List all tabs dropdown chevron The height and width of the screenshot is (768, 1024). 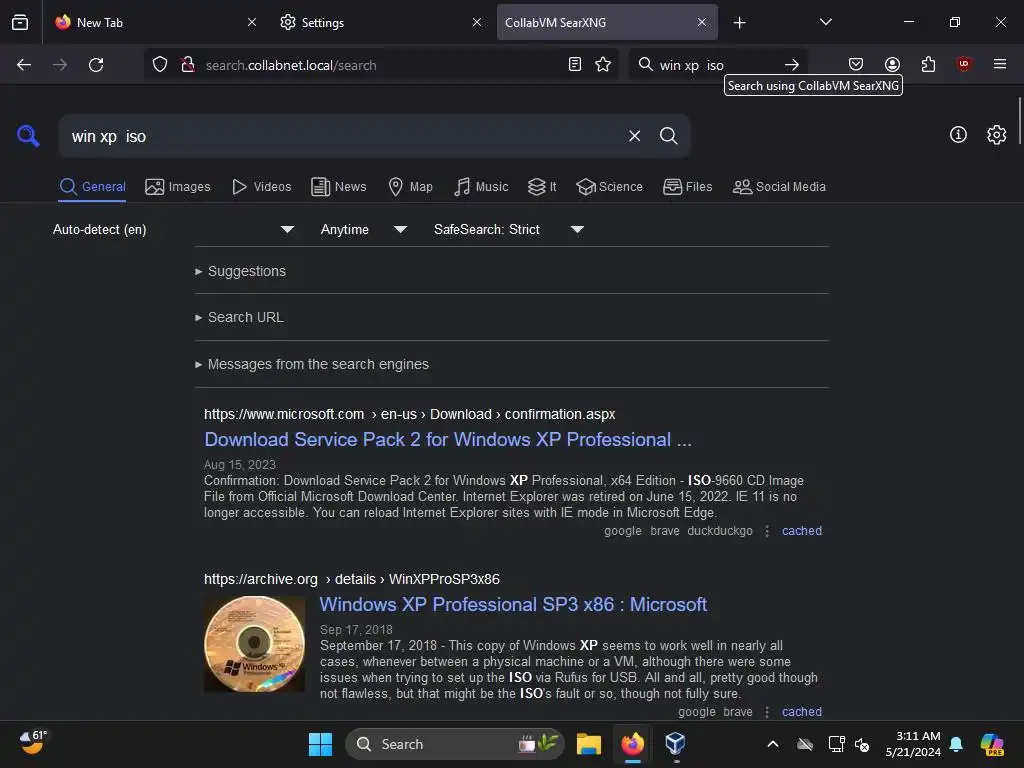[x=825, y=22]
